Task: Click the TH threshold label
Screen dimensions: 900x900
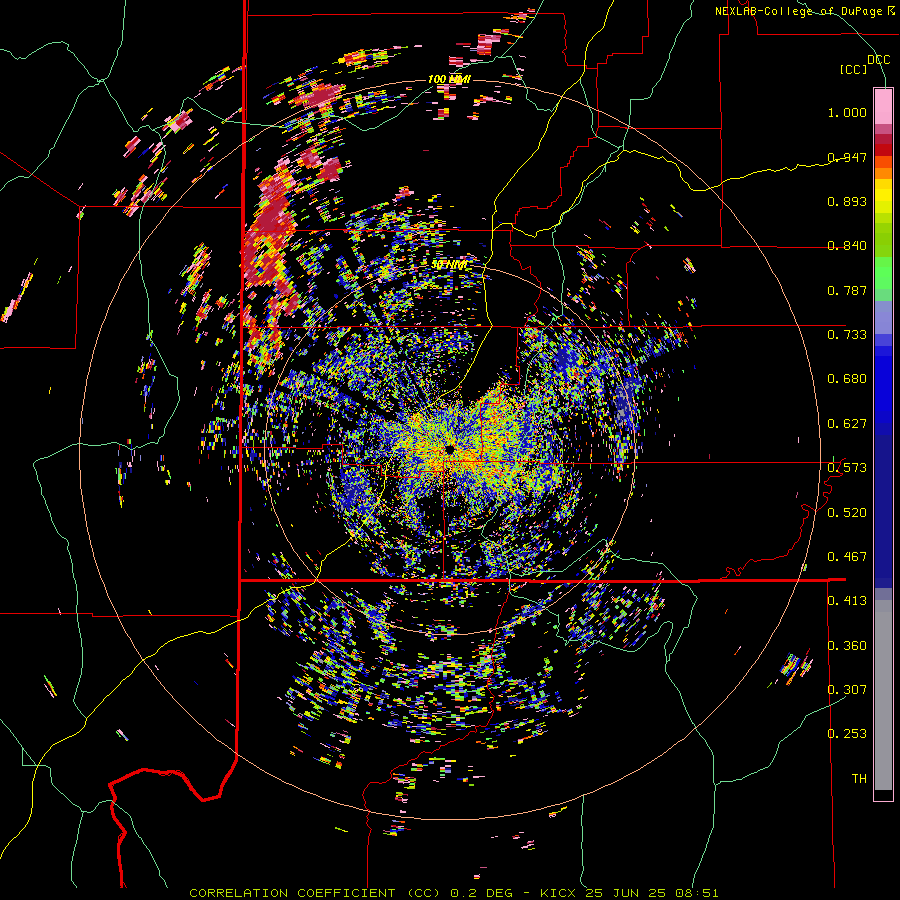Action: 859,778
